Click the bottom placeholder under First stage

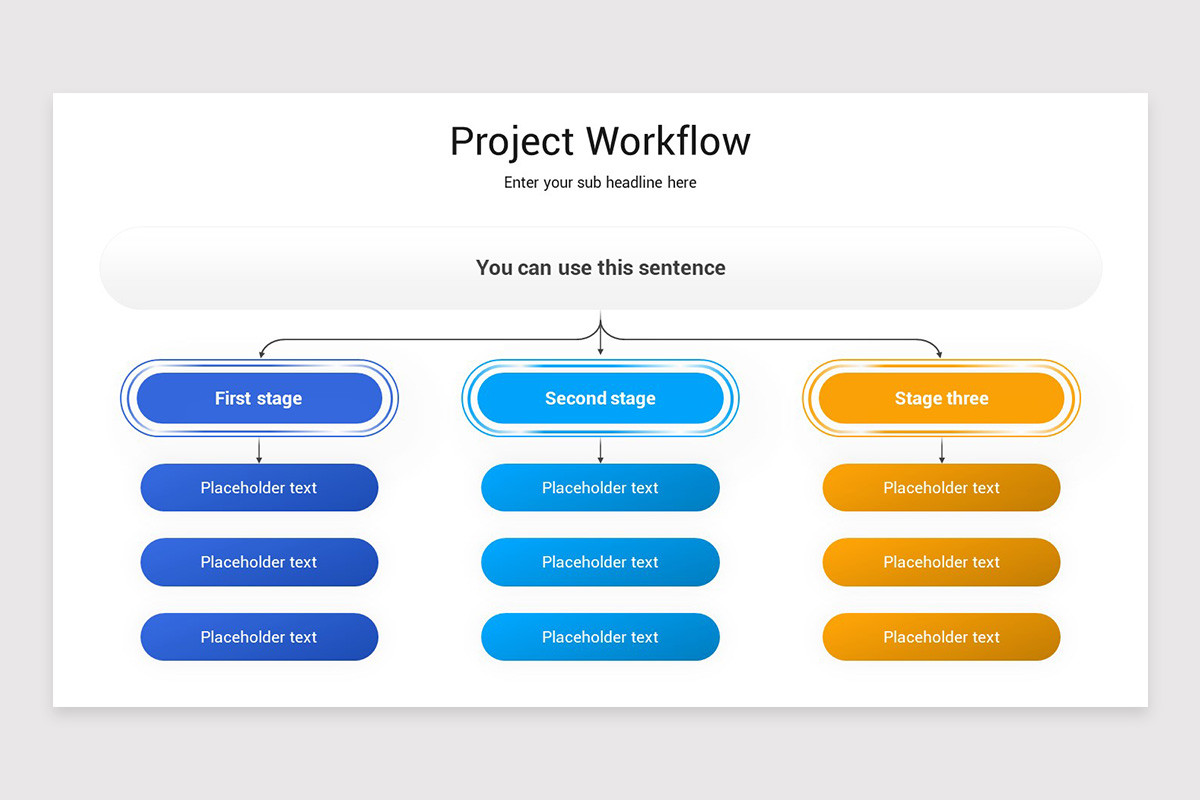259,637
